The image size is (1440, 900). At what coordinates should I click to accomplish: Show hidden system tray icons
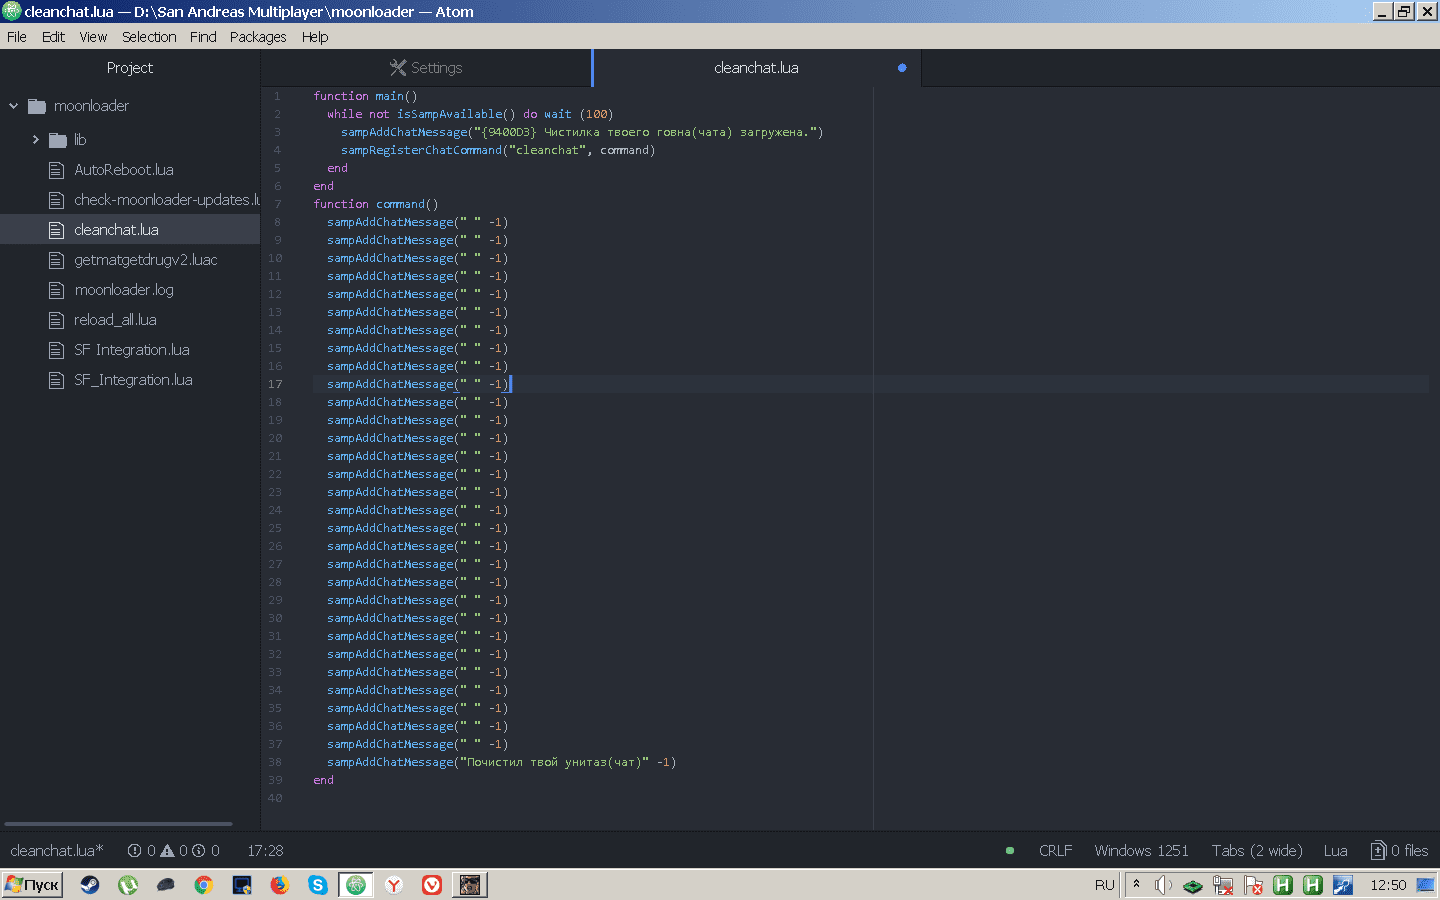(1136, 884)
